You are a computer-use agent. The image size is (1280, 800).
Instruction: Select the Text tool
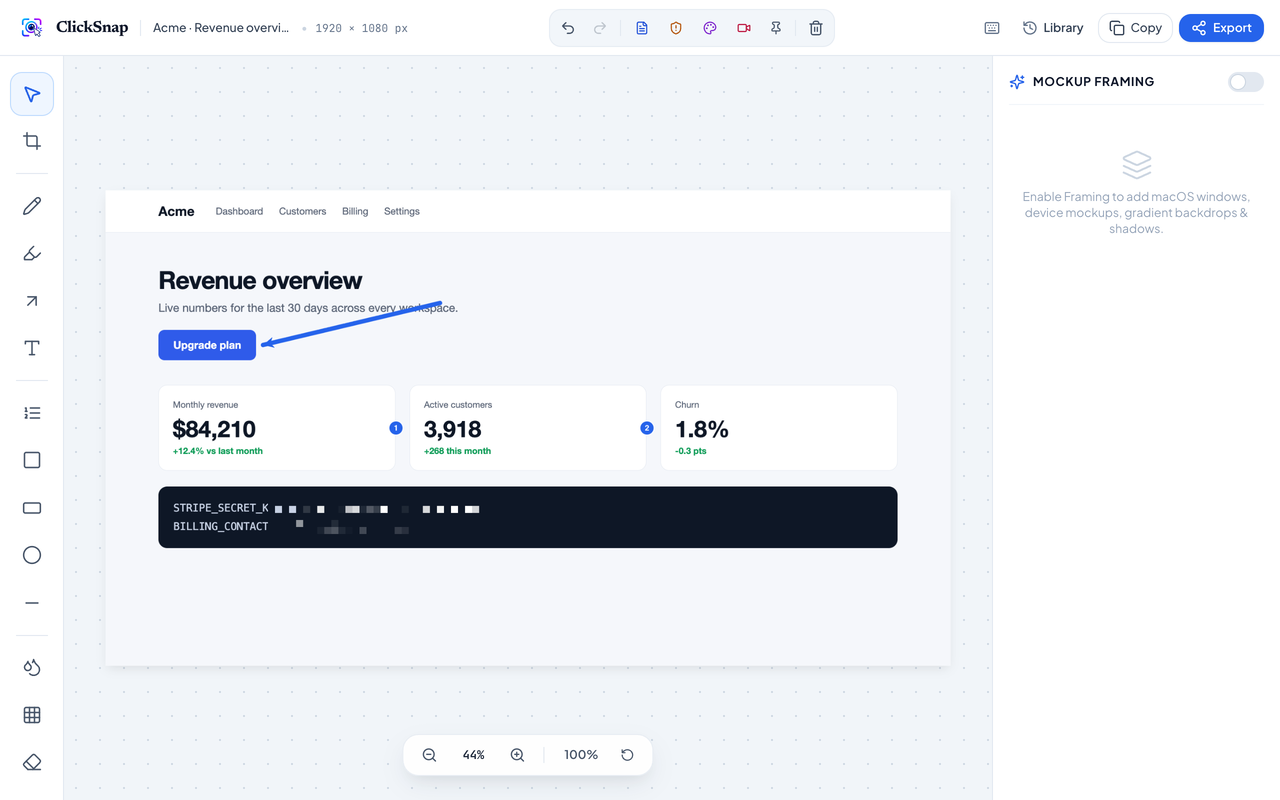pos(32,348)
